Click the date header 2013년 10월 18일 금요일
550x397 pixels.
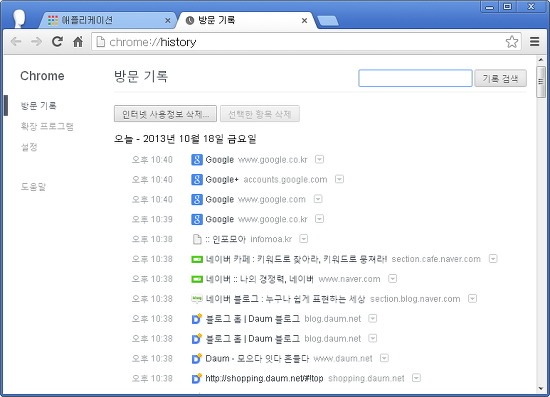(185, 139)
